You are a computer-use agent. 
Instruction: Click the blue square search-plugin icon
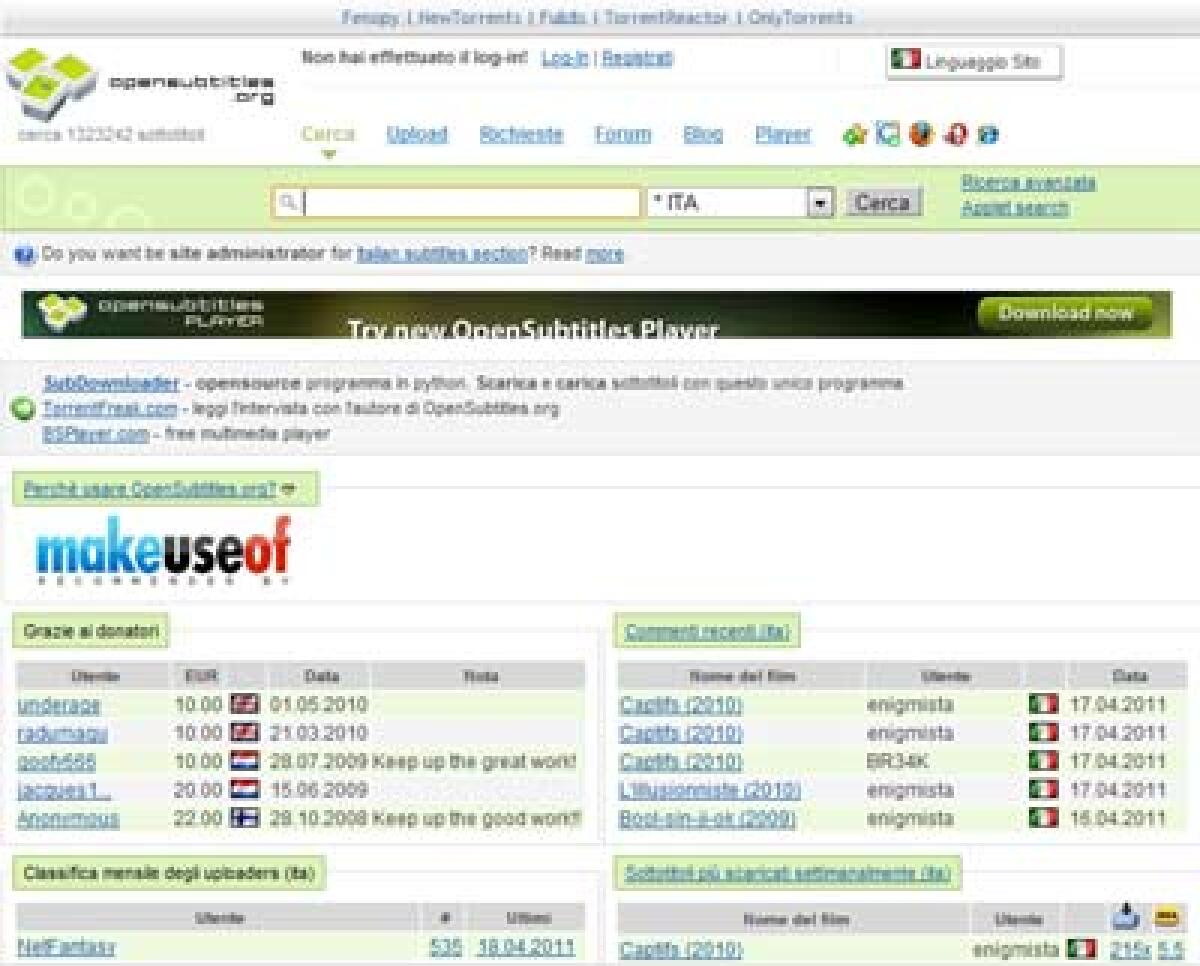(887, 134)
